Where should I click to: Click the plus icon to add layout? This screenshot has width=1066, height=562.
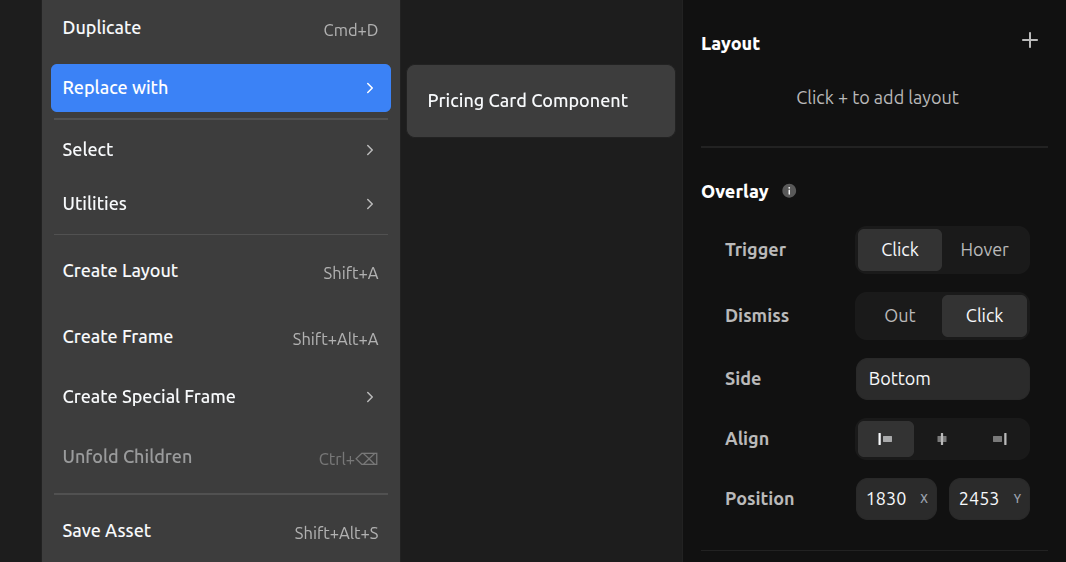tap(1030, 41)
